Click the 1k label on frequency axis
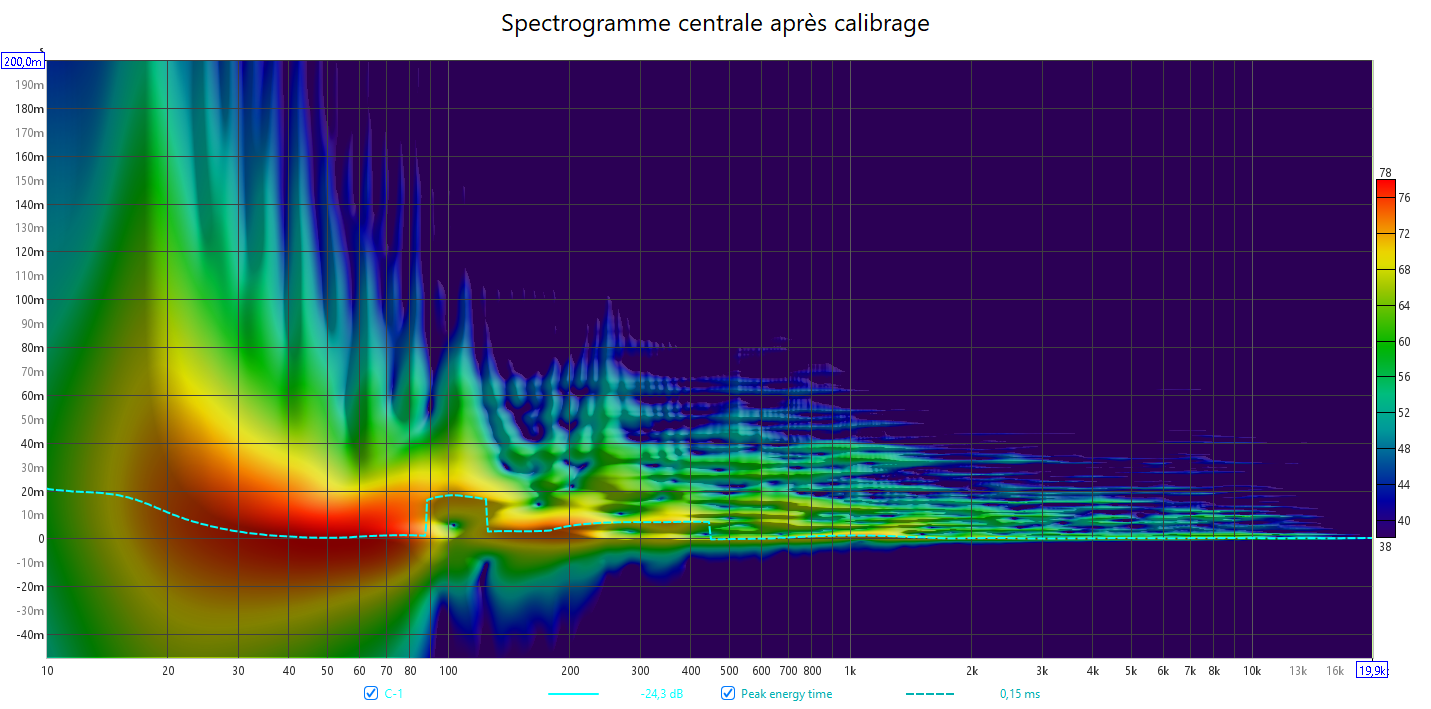Viewport: 1431px width, 709px height. (850, 671)
